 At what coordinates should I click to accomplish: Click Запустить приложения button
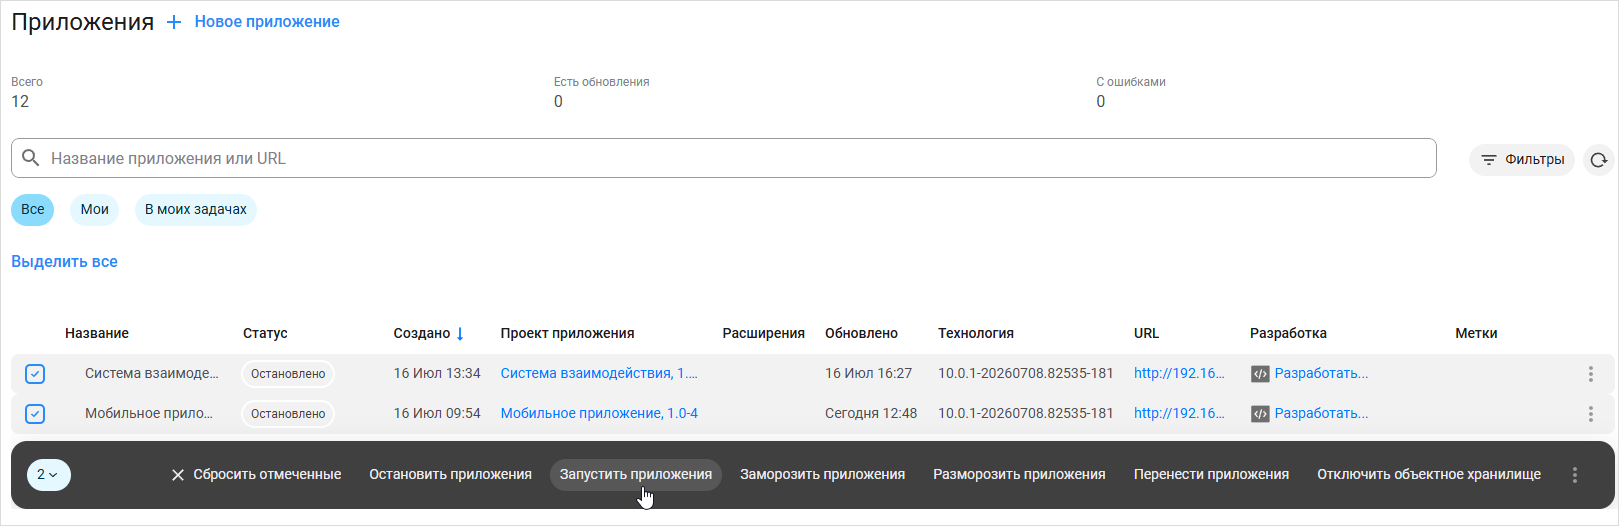636,475
